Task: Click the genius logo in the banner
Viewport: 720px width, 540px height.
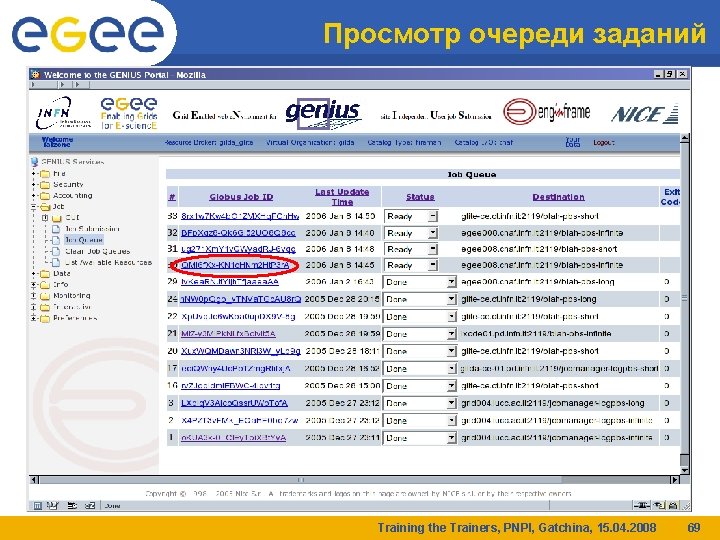Action: tap(323, 114)
